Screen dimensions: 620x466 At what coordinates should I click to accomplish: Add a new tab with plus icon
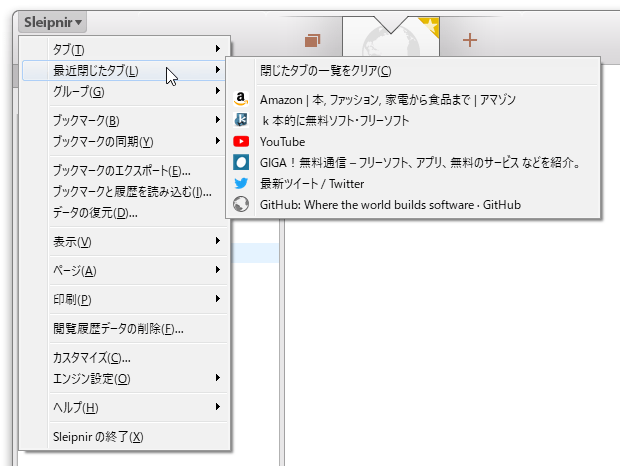469,40
